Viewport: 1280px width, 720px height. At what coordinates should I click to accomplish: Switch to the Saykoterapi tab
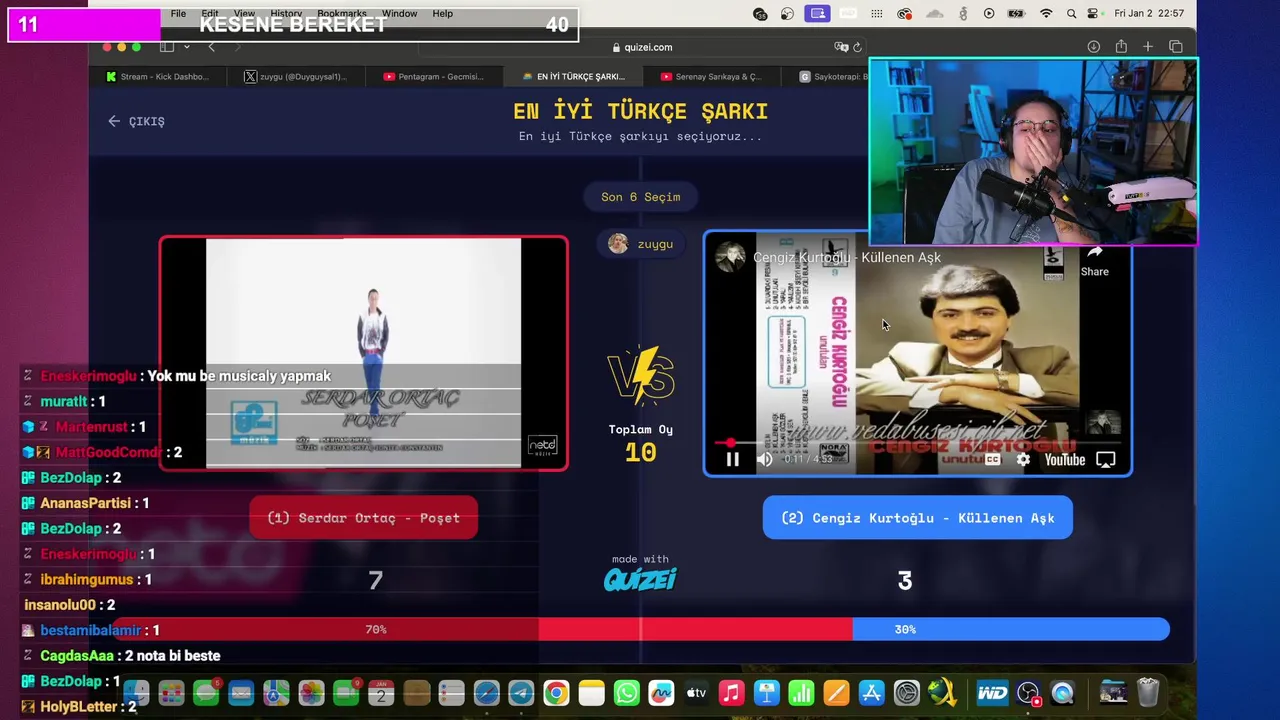834,77
